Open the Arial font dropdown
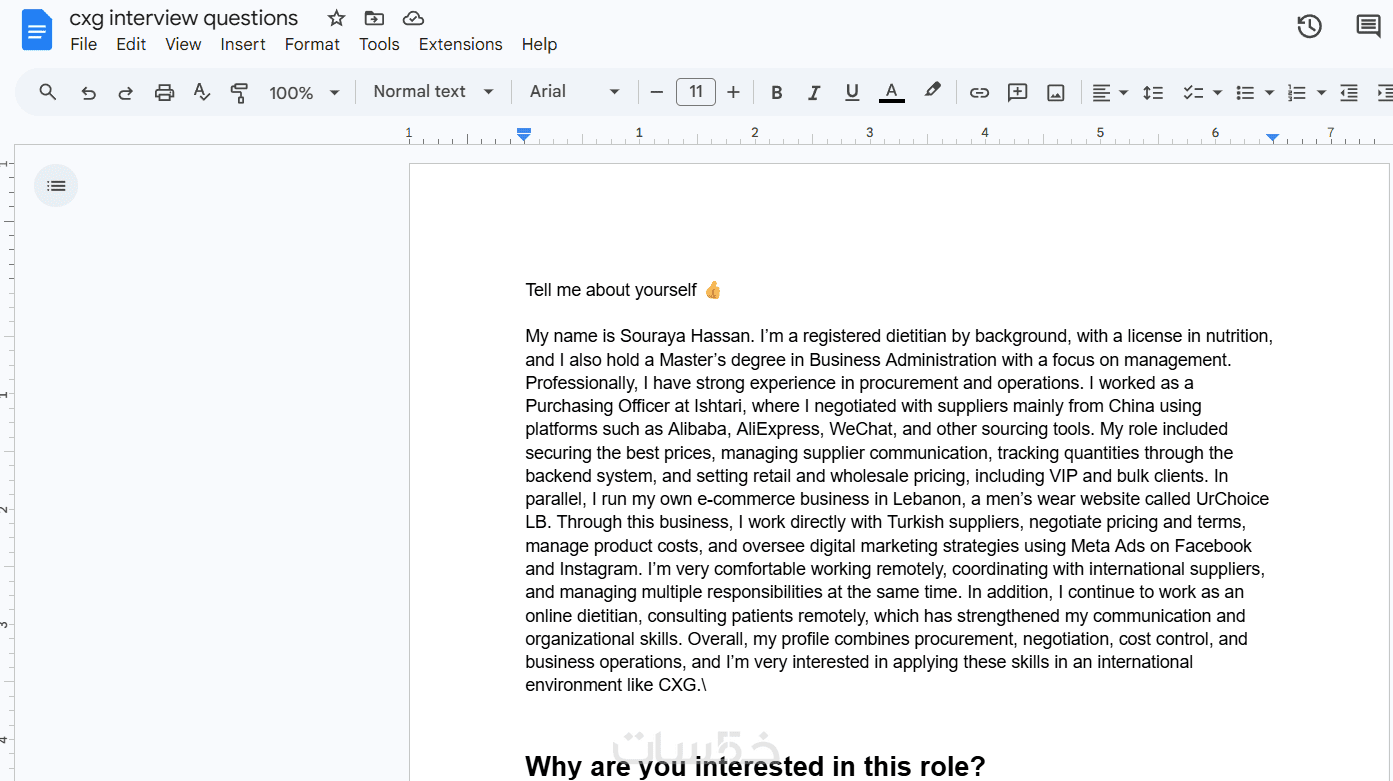Image resolution: width=1393 pixels, height=781 pixels. 575,92
